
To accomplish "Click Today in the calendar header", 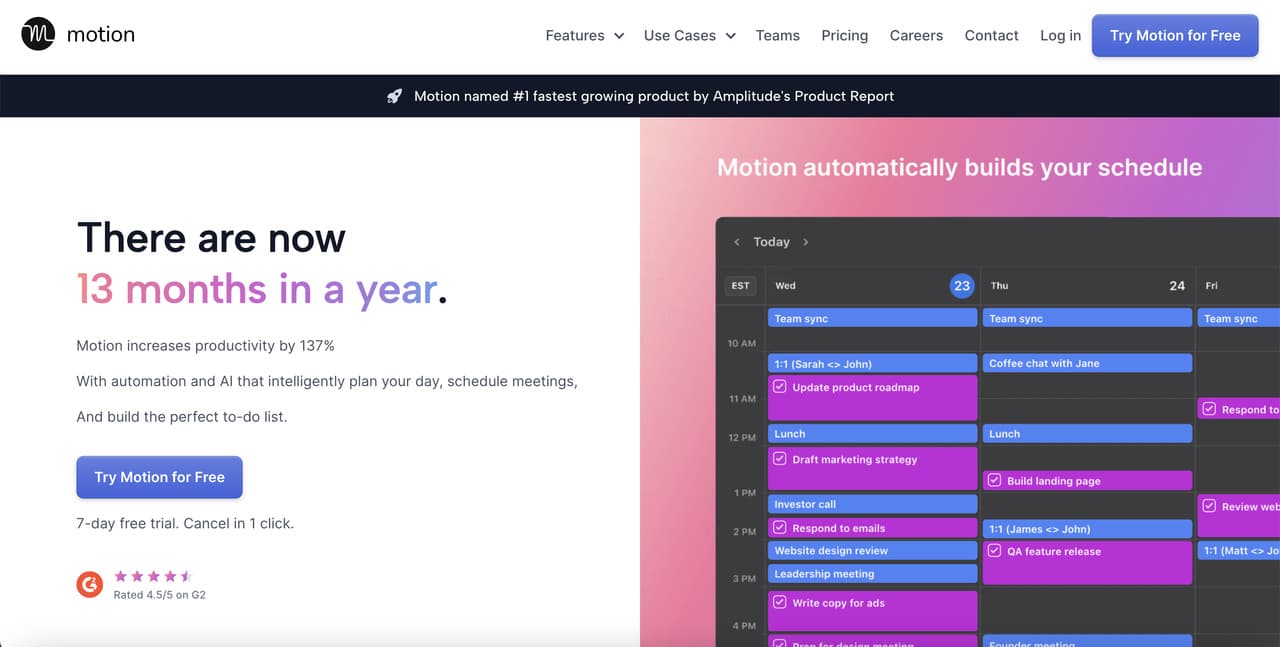I will click(771, 242).
